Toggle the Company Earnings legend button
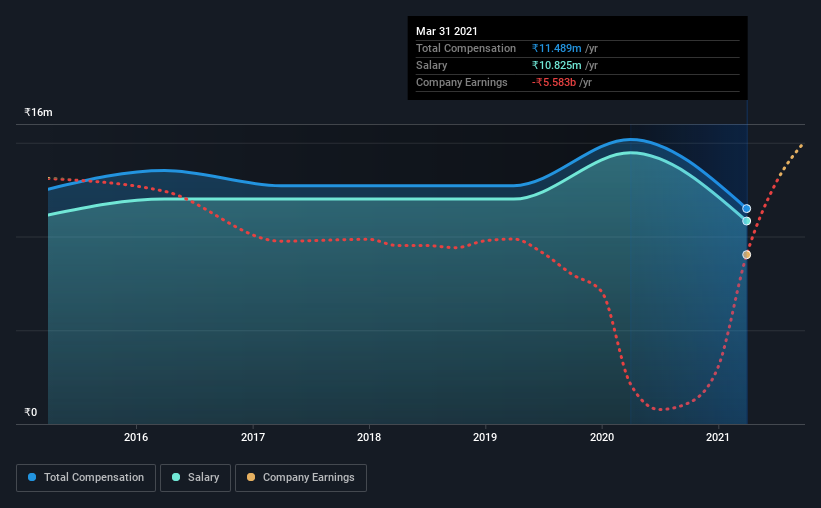This screenshot has width=821, height=508. (x=301, y=478)
